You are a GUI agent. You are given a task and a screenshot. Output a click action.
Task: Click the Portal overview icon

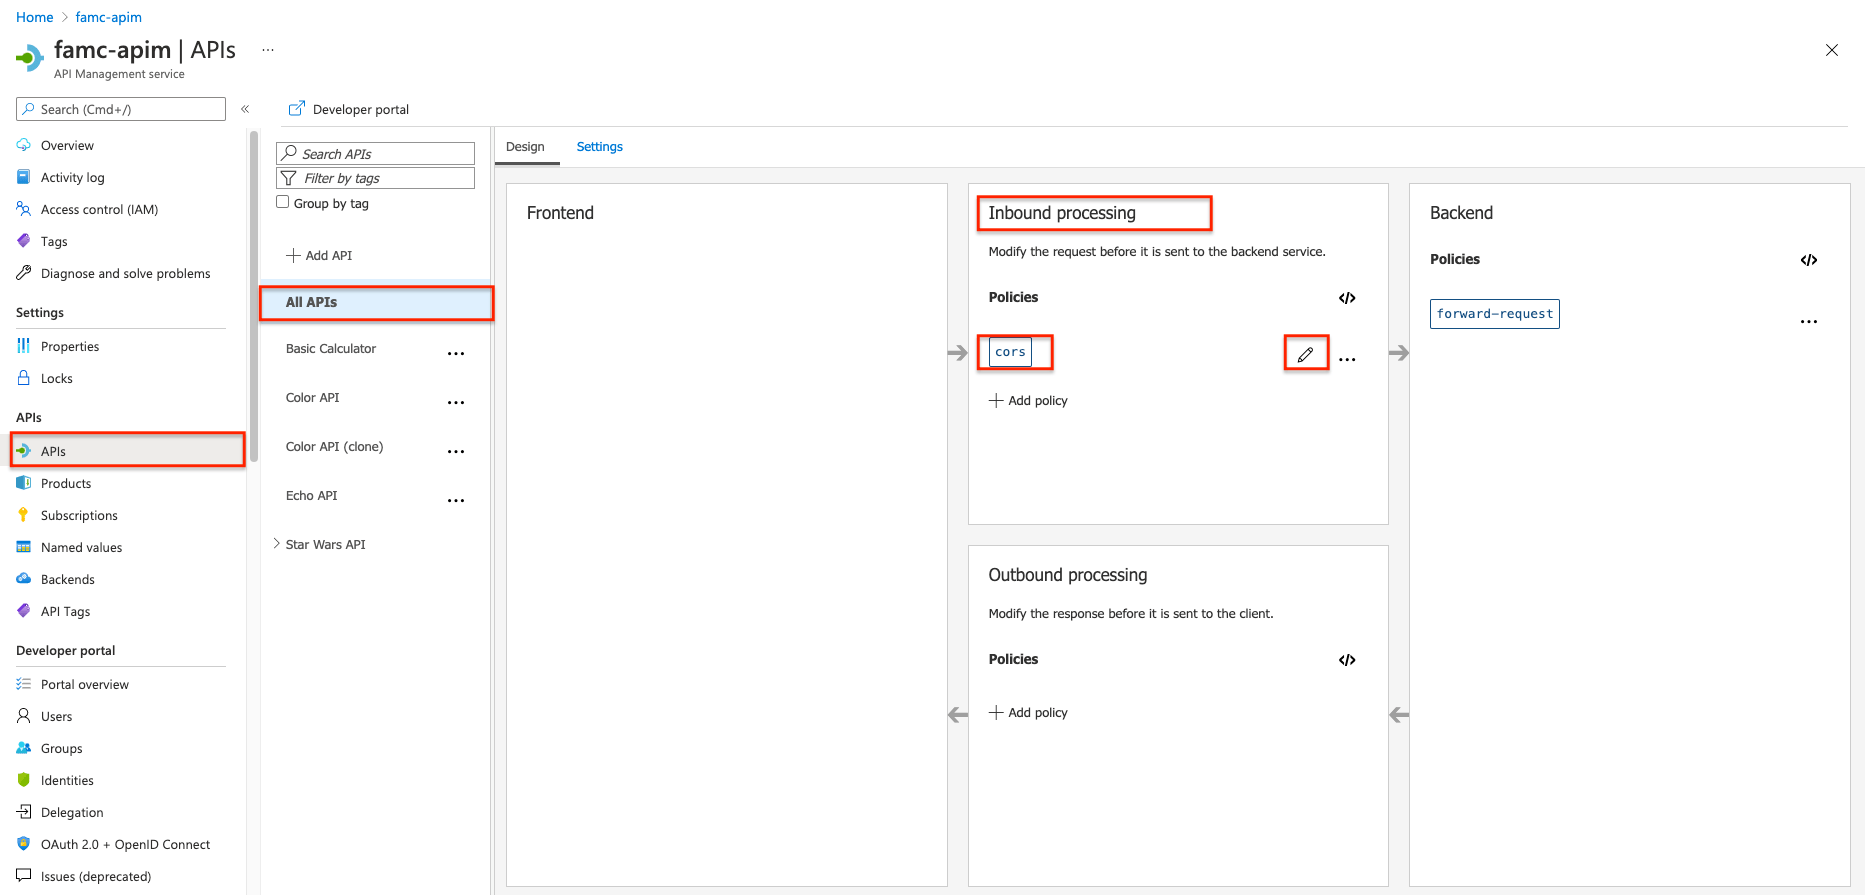23,684
